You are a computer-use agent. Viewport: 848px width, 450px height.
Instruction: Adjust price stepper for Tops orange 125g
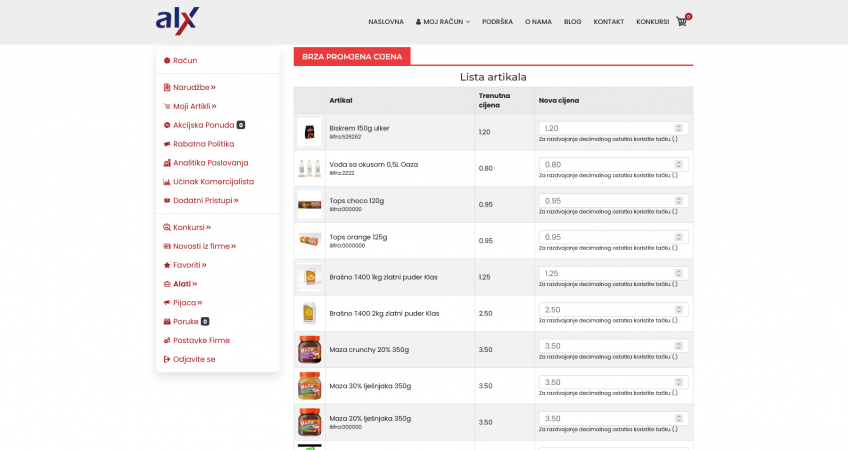(x=679, y=237)
